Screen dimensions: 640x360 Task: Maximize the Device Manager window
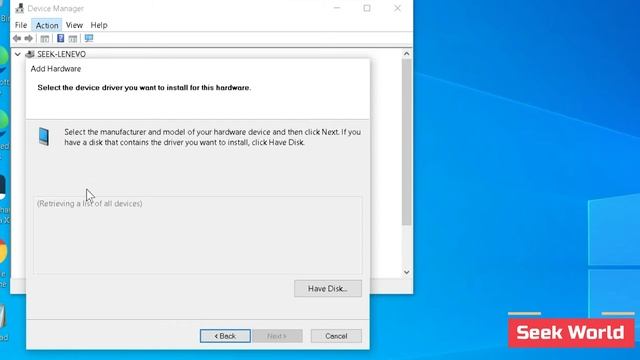(x=367, y=8)
